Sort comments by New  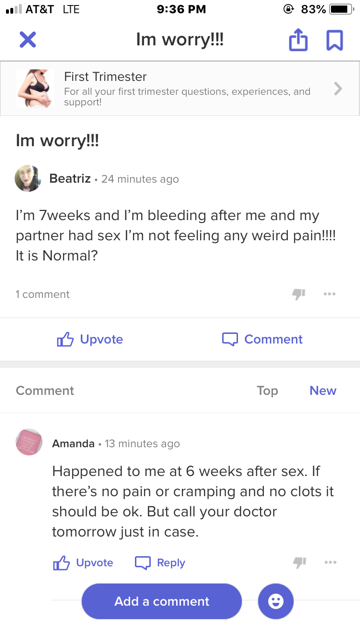323,391
